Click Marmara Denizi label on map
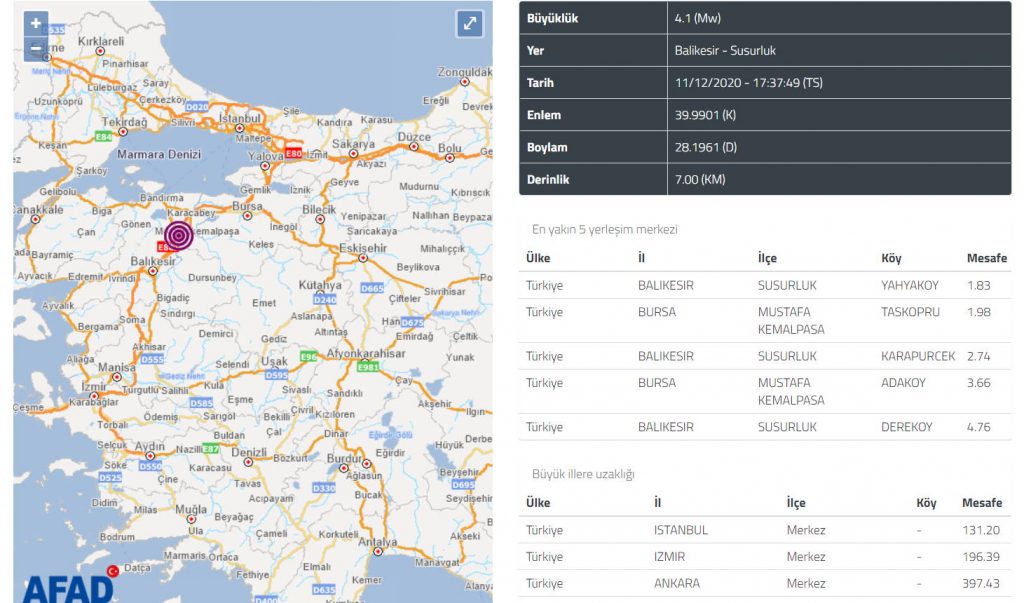The width and height of the screenshot is (1024, 603). coord(159,154)
